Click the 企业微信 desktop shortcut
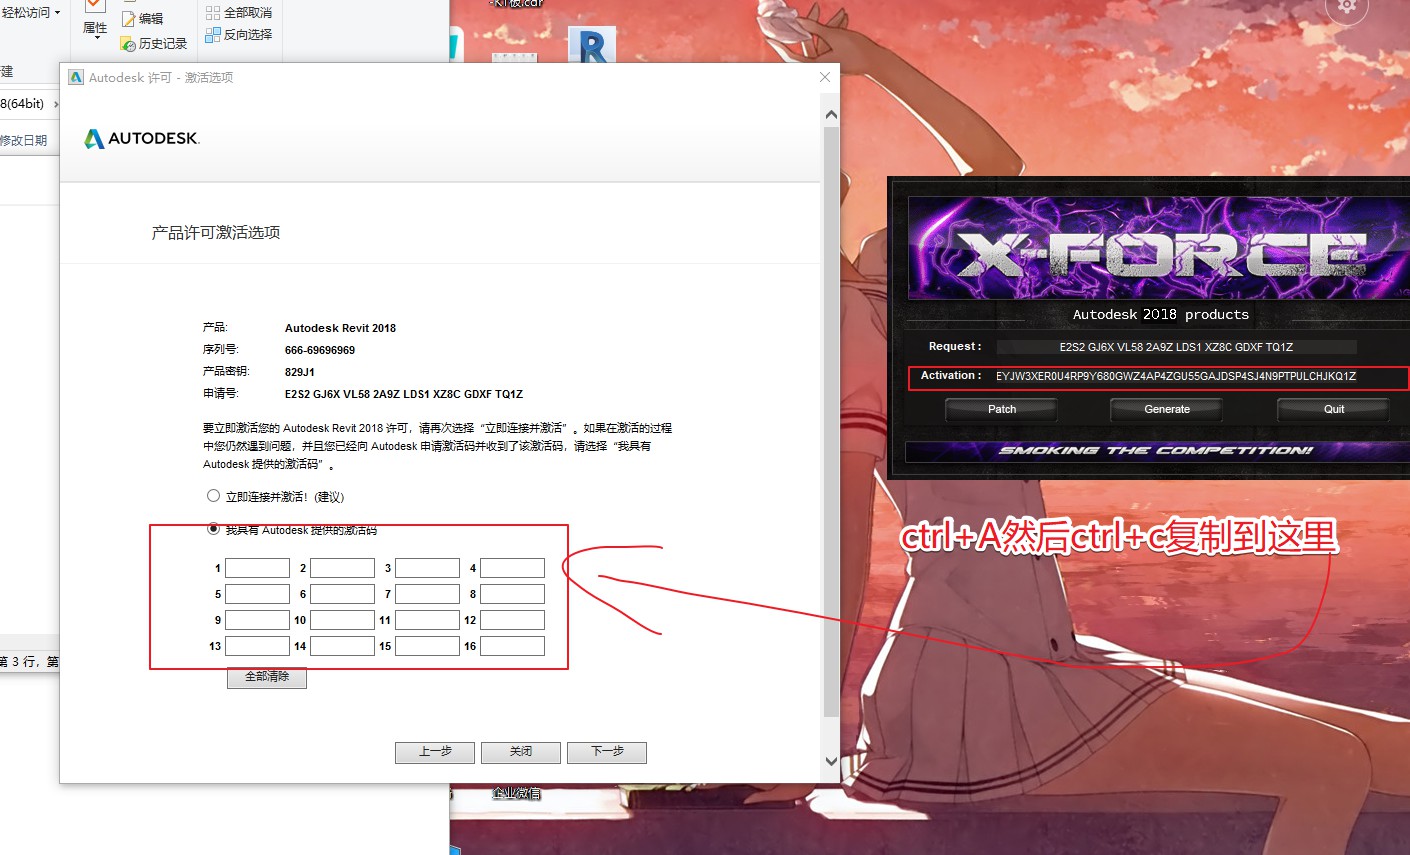This screenshot has width=1410, height=855. click(x=516, y=793)
